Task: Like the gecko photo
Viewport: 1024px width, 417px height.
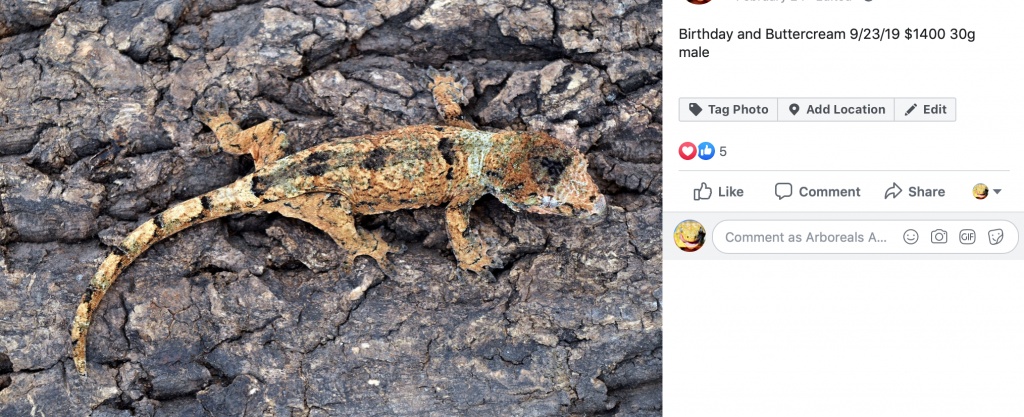Action: [718, 192]
